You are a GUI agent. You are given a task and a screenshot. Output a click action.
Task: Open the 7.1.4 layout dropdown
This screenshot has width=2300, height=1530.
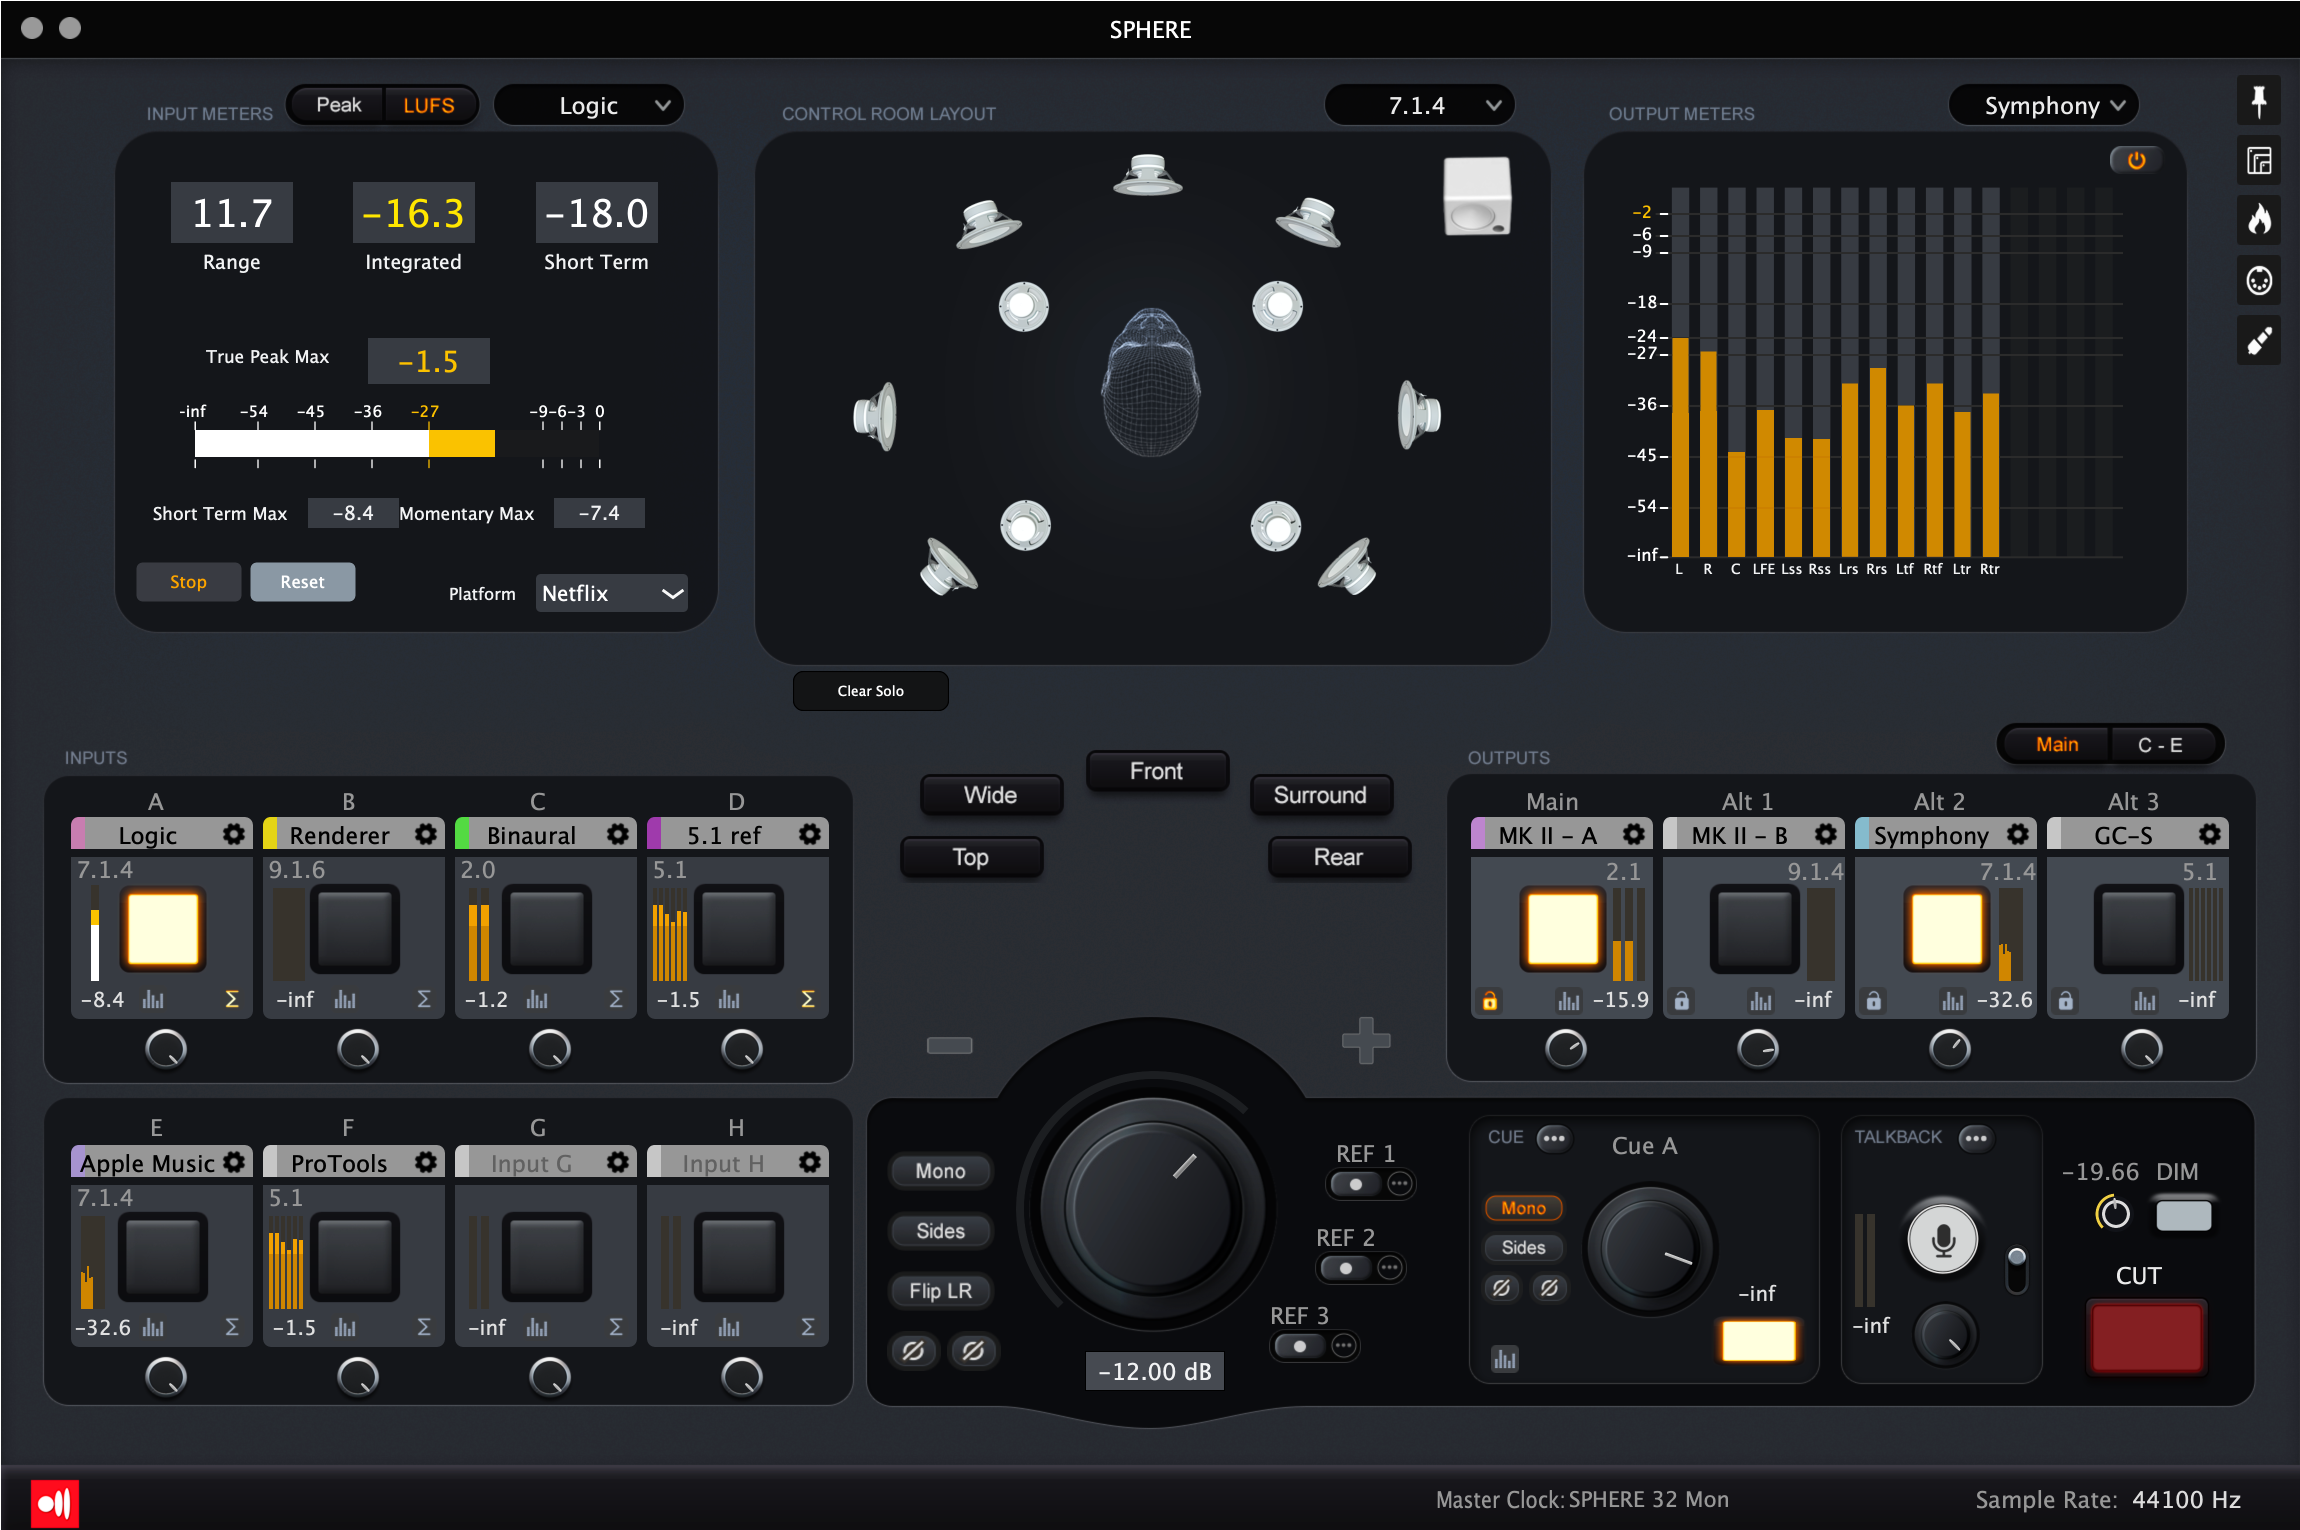(1418, 104)
